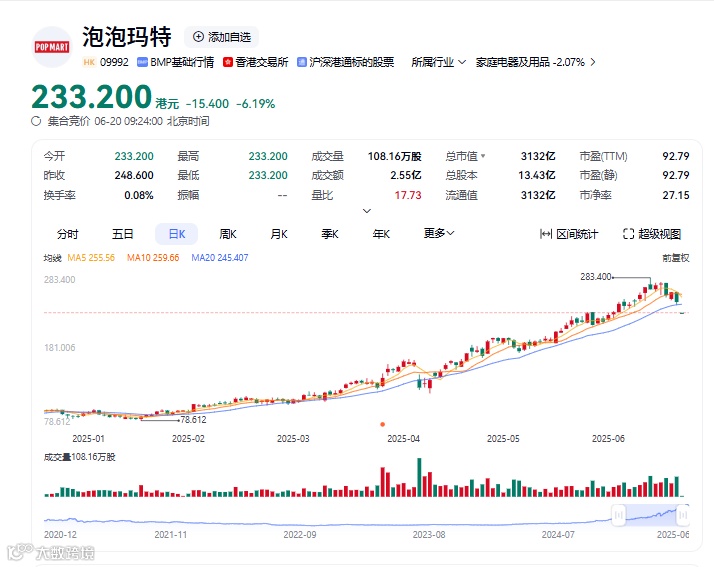Image resolution: width=714 pixels, height=567 pixels.
Task: Switch to 年K chart tab
Action: (381, 234)
